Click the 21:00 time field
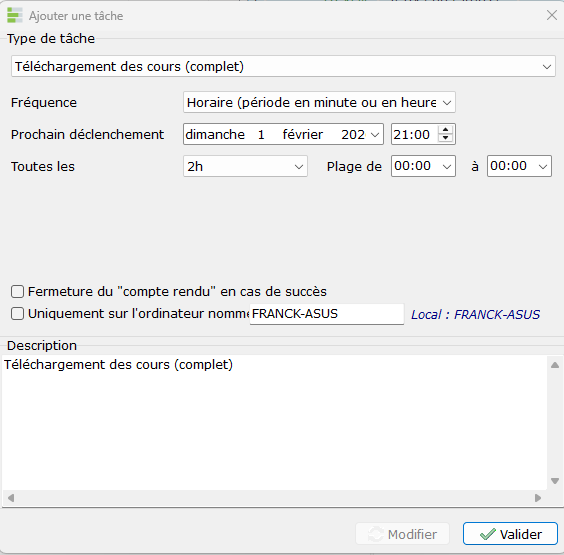 (x=414, y=135)
